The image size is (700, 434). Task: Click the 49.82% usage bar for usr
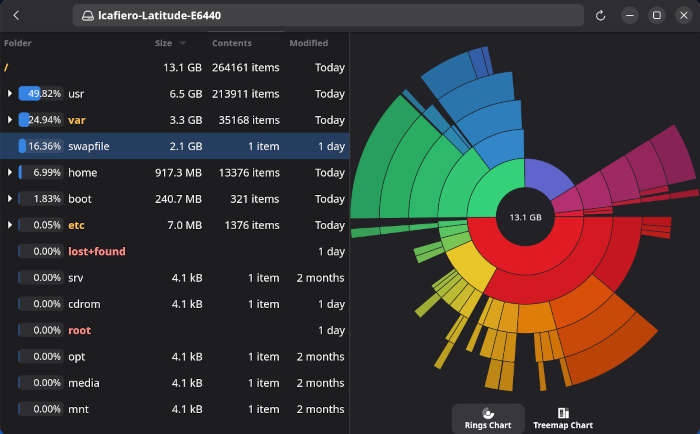[40, 94]
